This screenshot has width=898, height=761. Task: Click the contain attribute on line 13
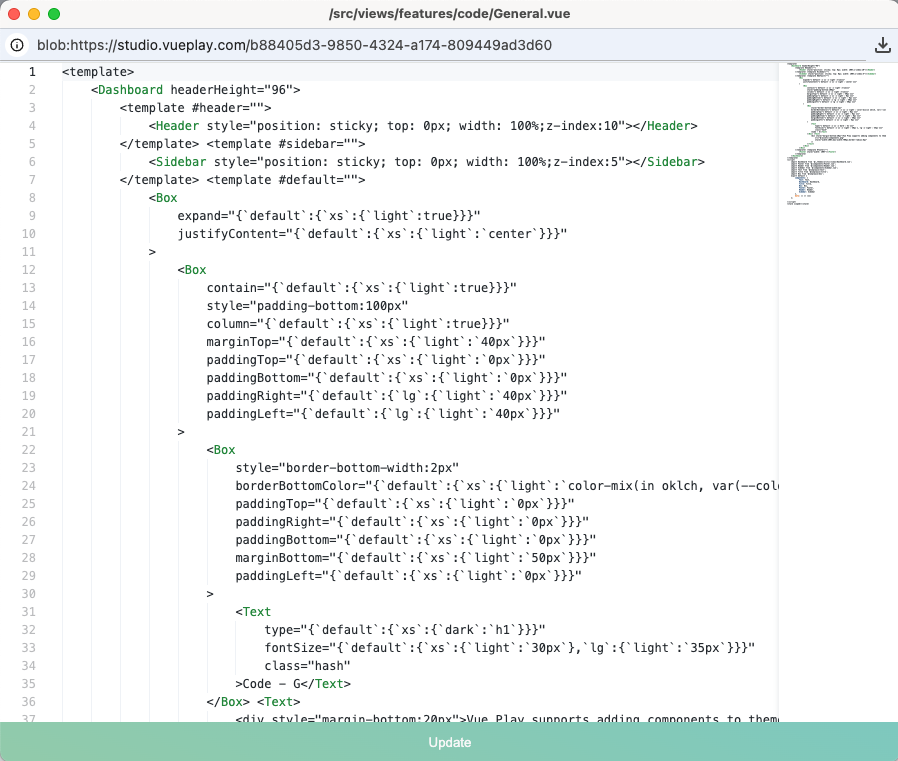tap(361, 288)
